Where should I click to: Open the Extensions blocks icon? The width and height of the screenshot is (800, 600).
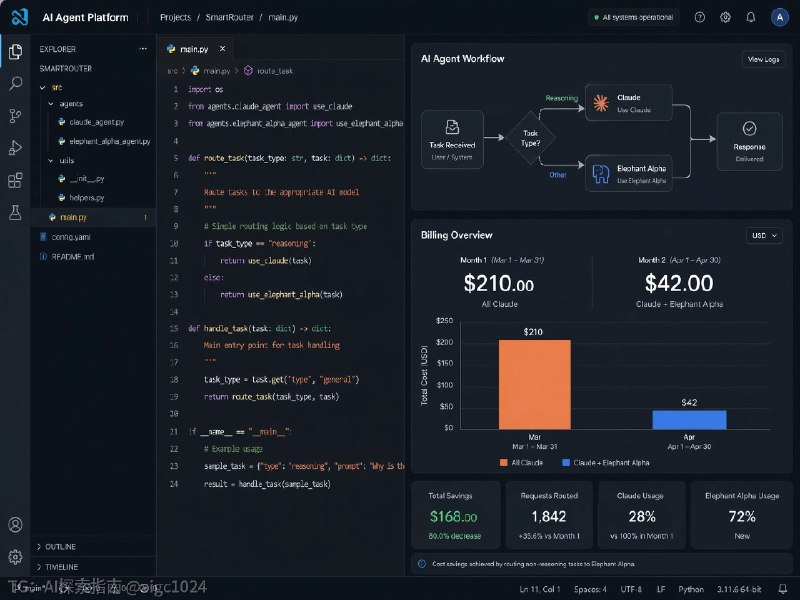[15, 180]
